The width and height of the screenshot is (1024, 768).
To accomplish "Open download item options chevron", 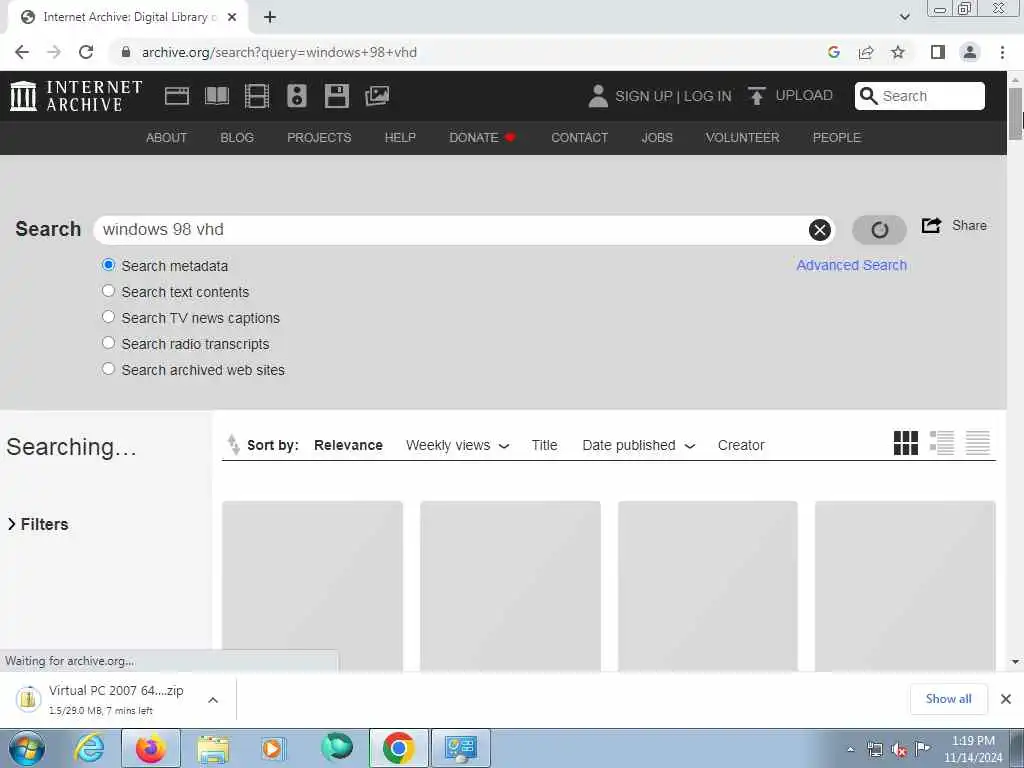I will coord(213,700).
